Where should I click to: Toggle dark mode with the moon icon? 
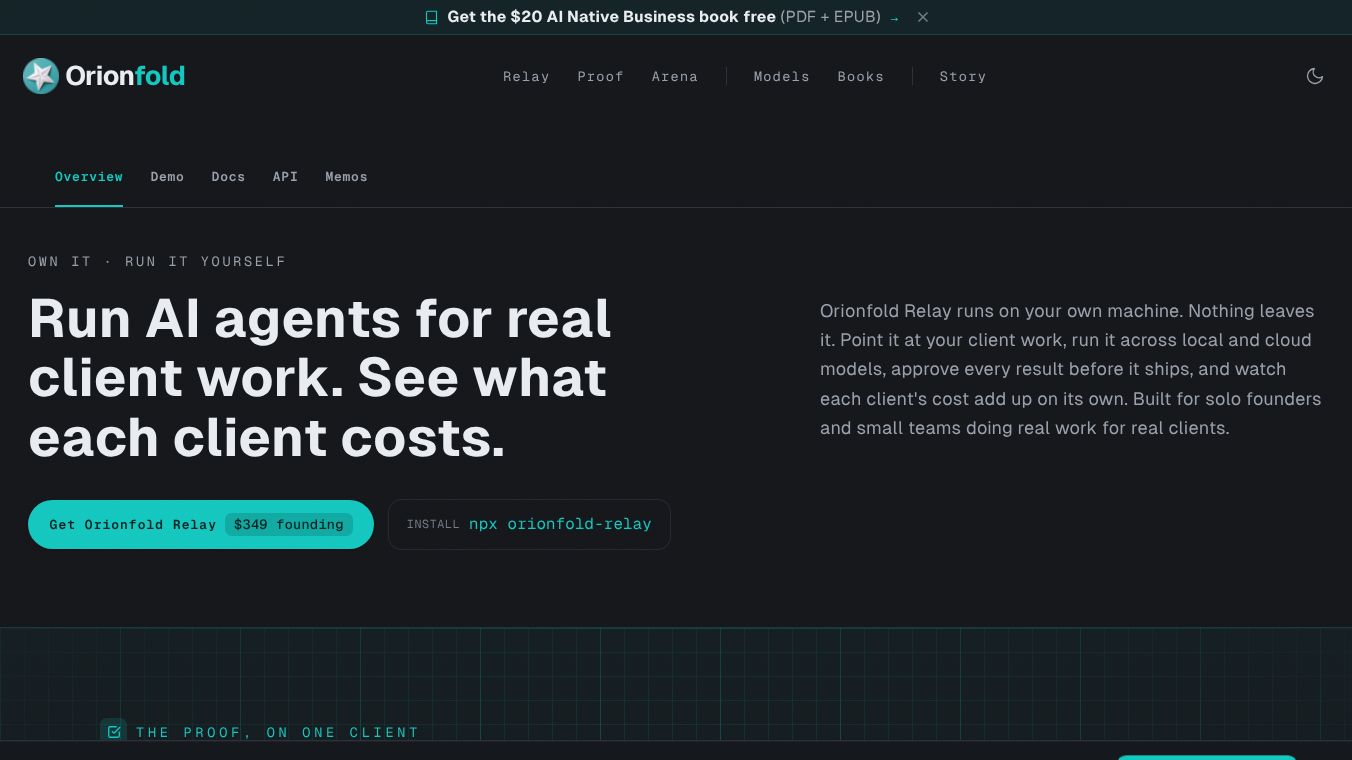point(1315,76)
